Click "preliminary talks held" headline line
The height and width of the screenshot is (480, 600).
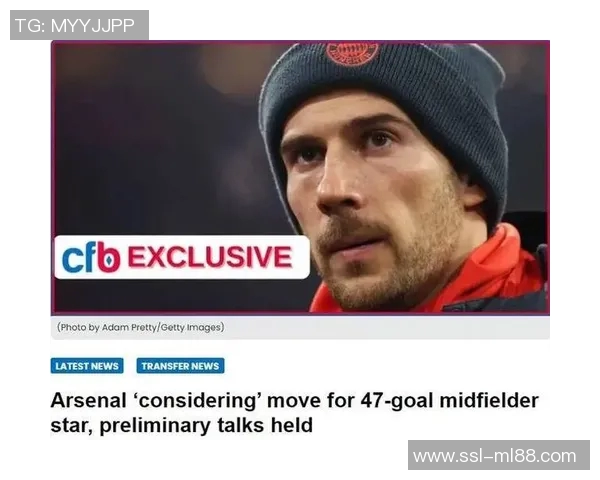pos(206,425)
